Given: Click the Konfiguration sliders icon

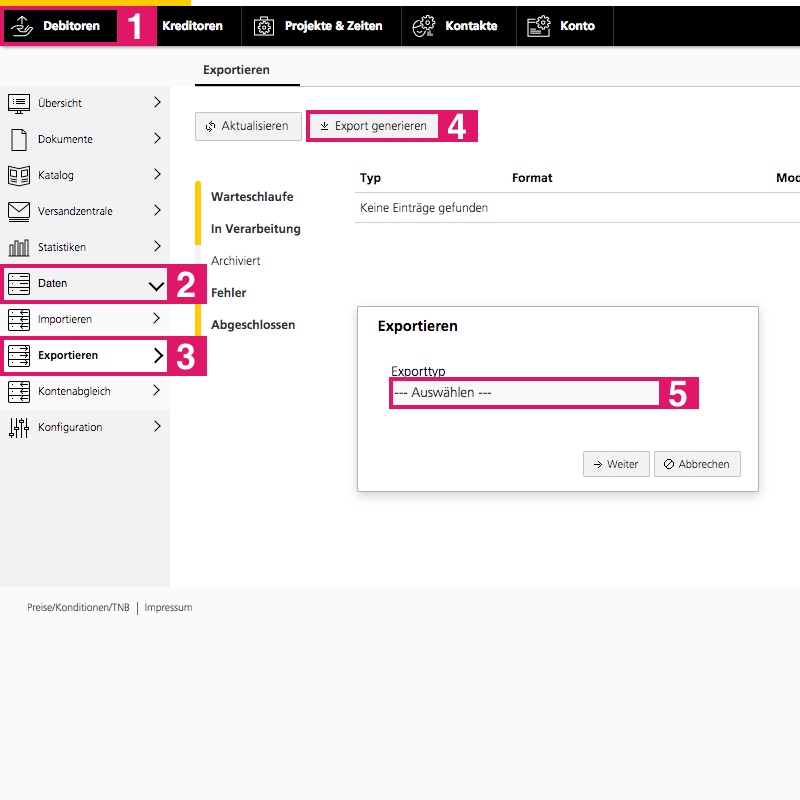Looking at the screenshot, I should click(19, 427).
